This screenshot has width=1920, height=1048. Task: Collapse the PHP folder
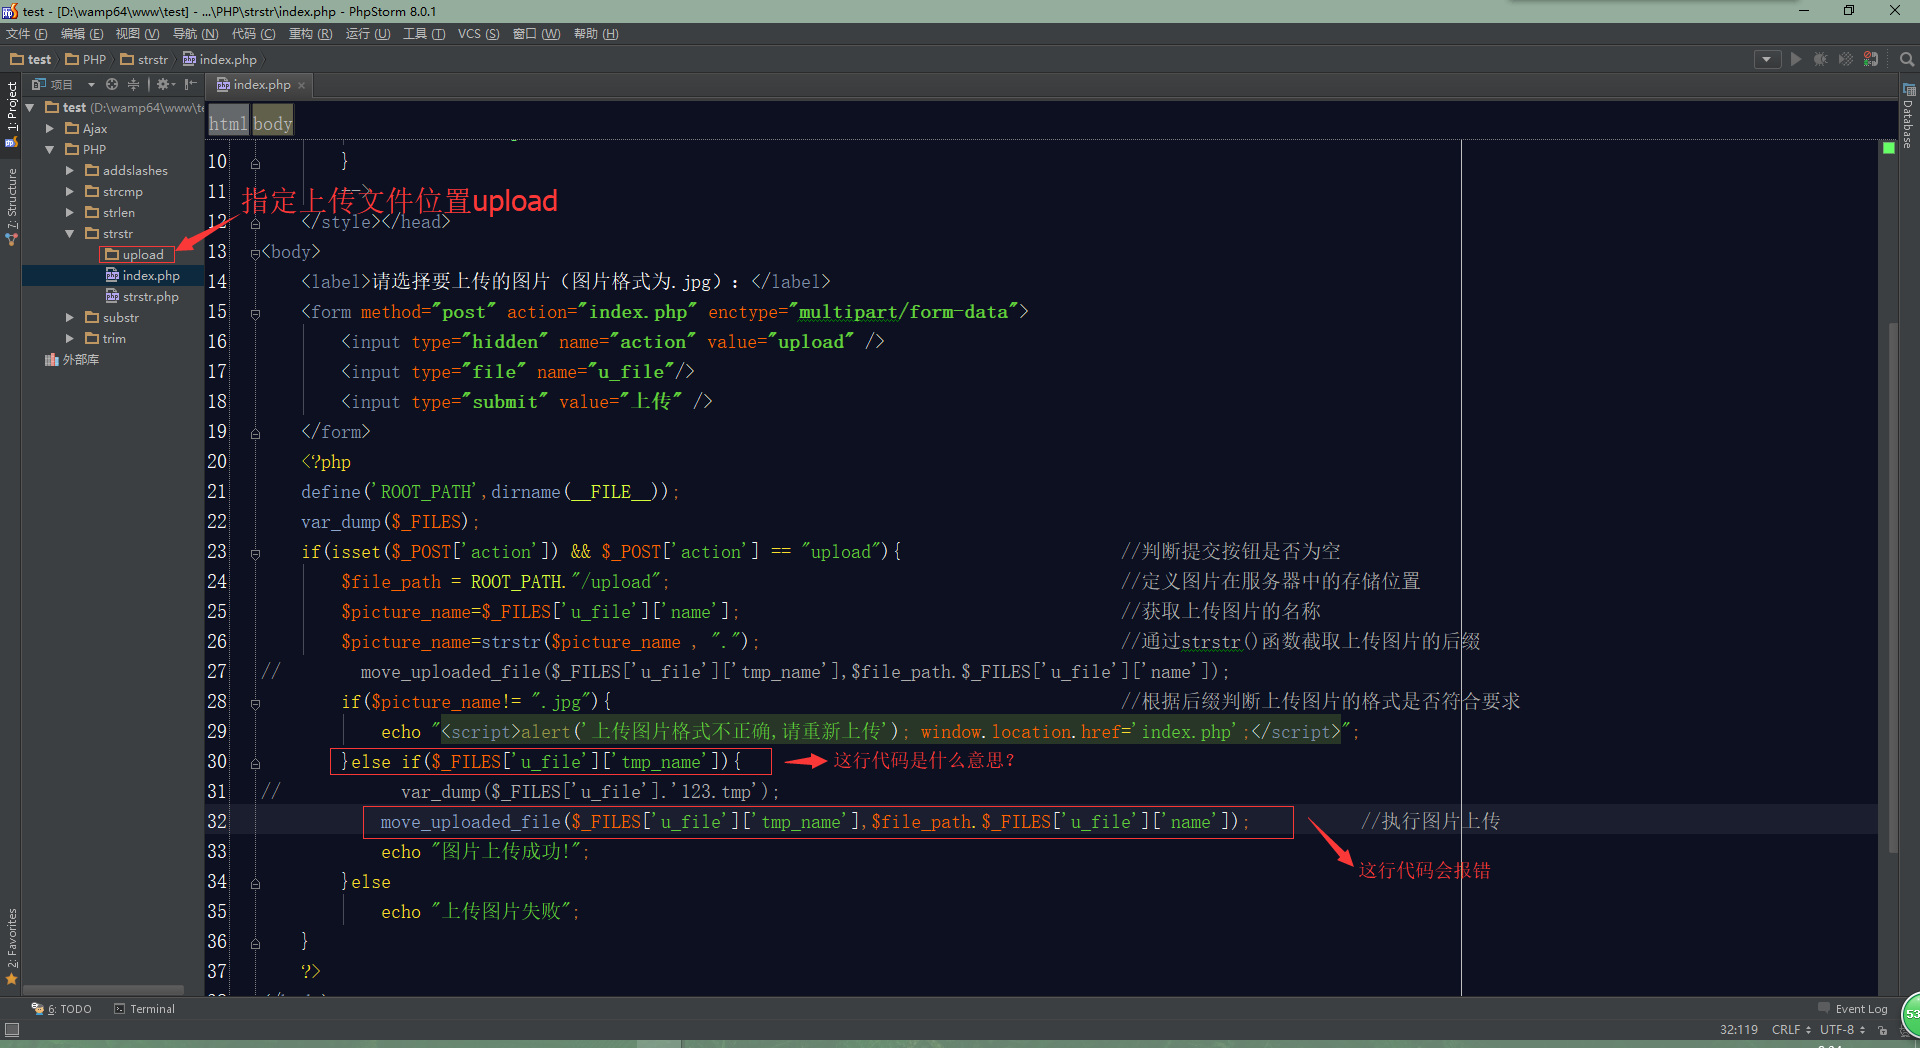pyautogui.click(x=50, y=149)
